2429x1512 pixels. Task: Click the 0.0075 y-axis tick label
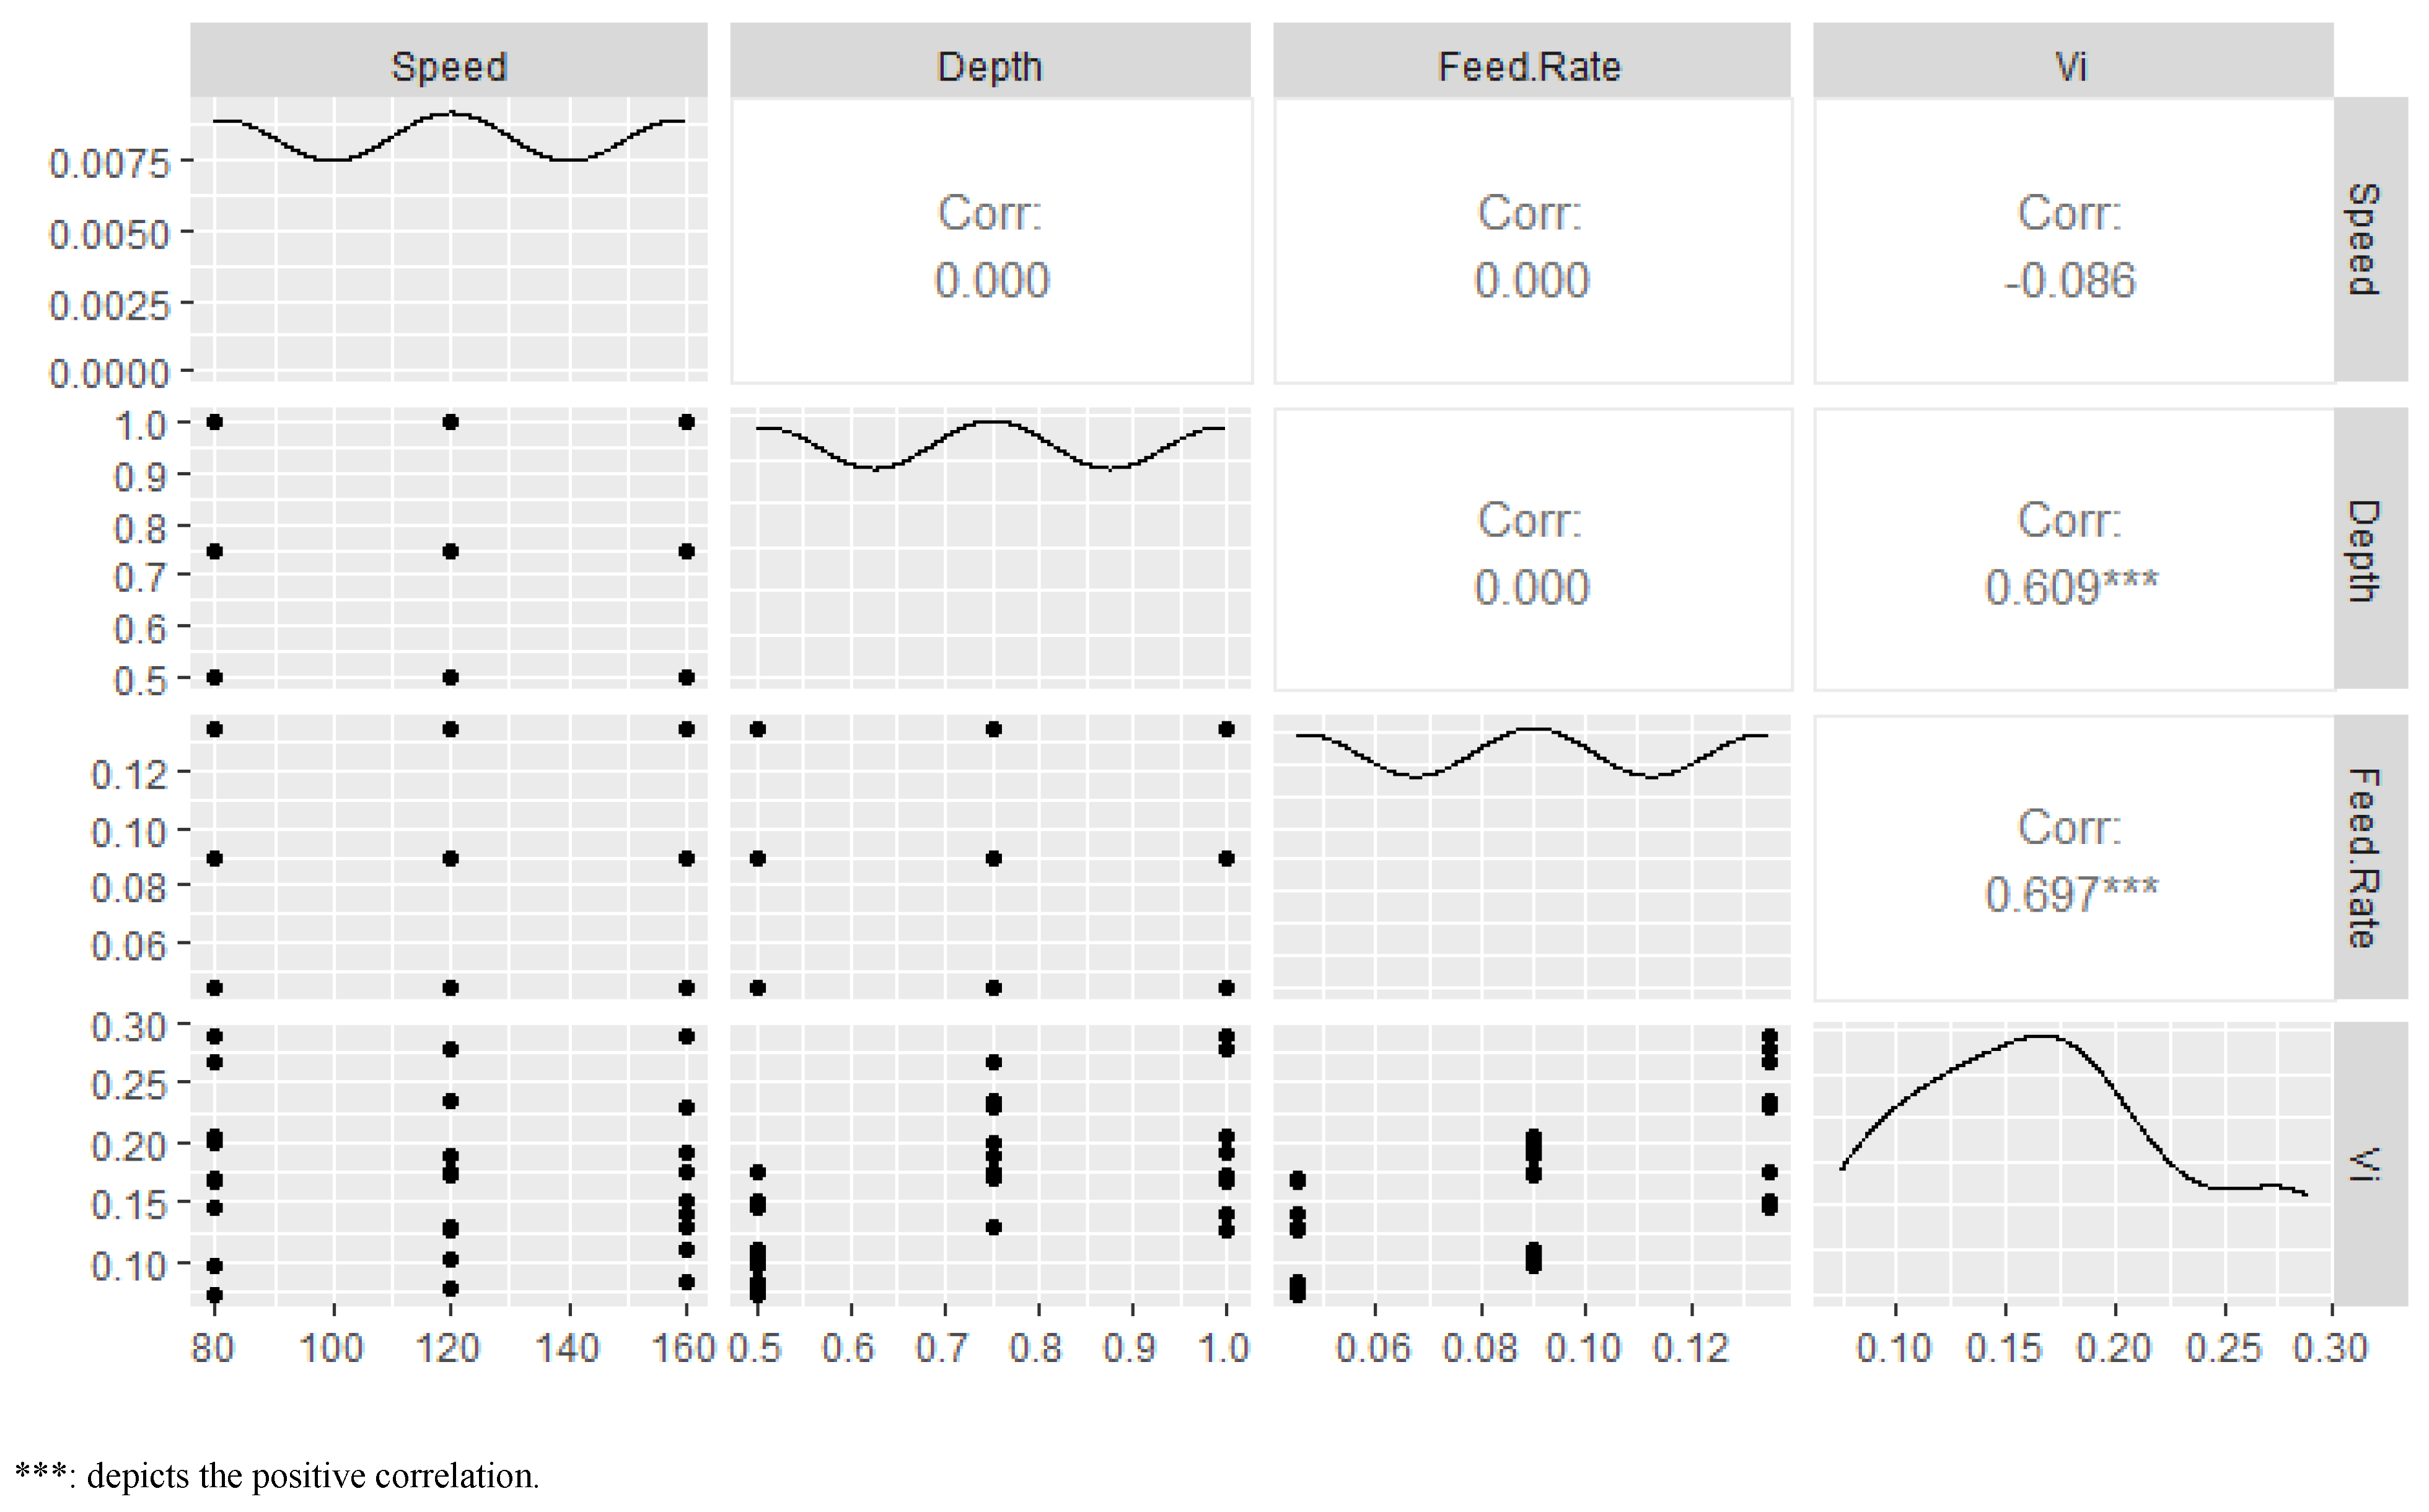pyautogui.click(x=110, y=163)
